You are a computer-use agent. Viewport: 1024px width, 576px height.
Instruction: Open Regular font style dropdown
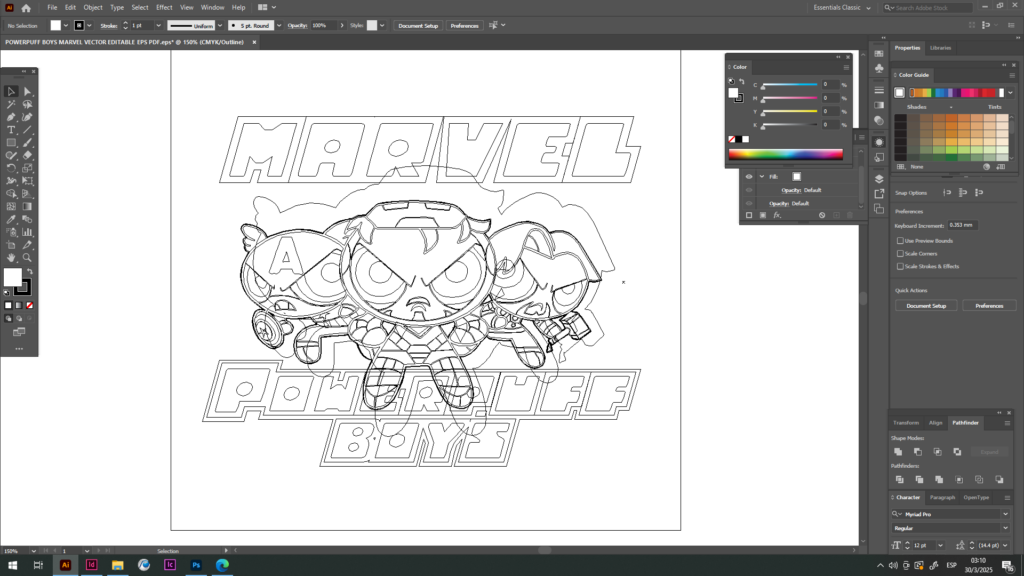point(1005,528)
